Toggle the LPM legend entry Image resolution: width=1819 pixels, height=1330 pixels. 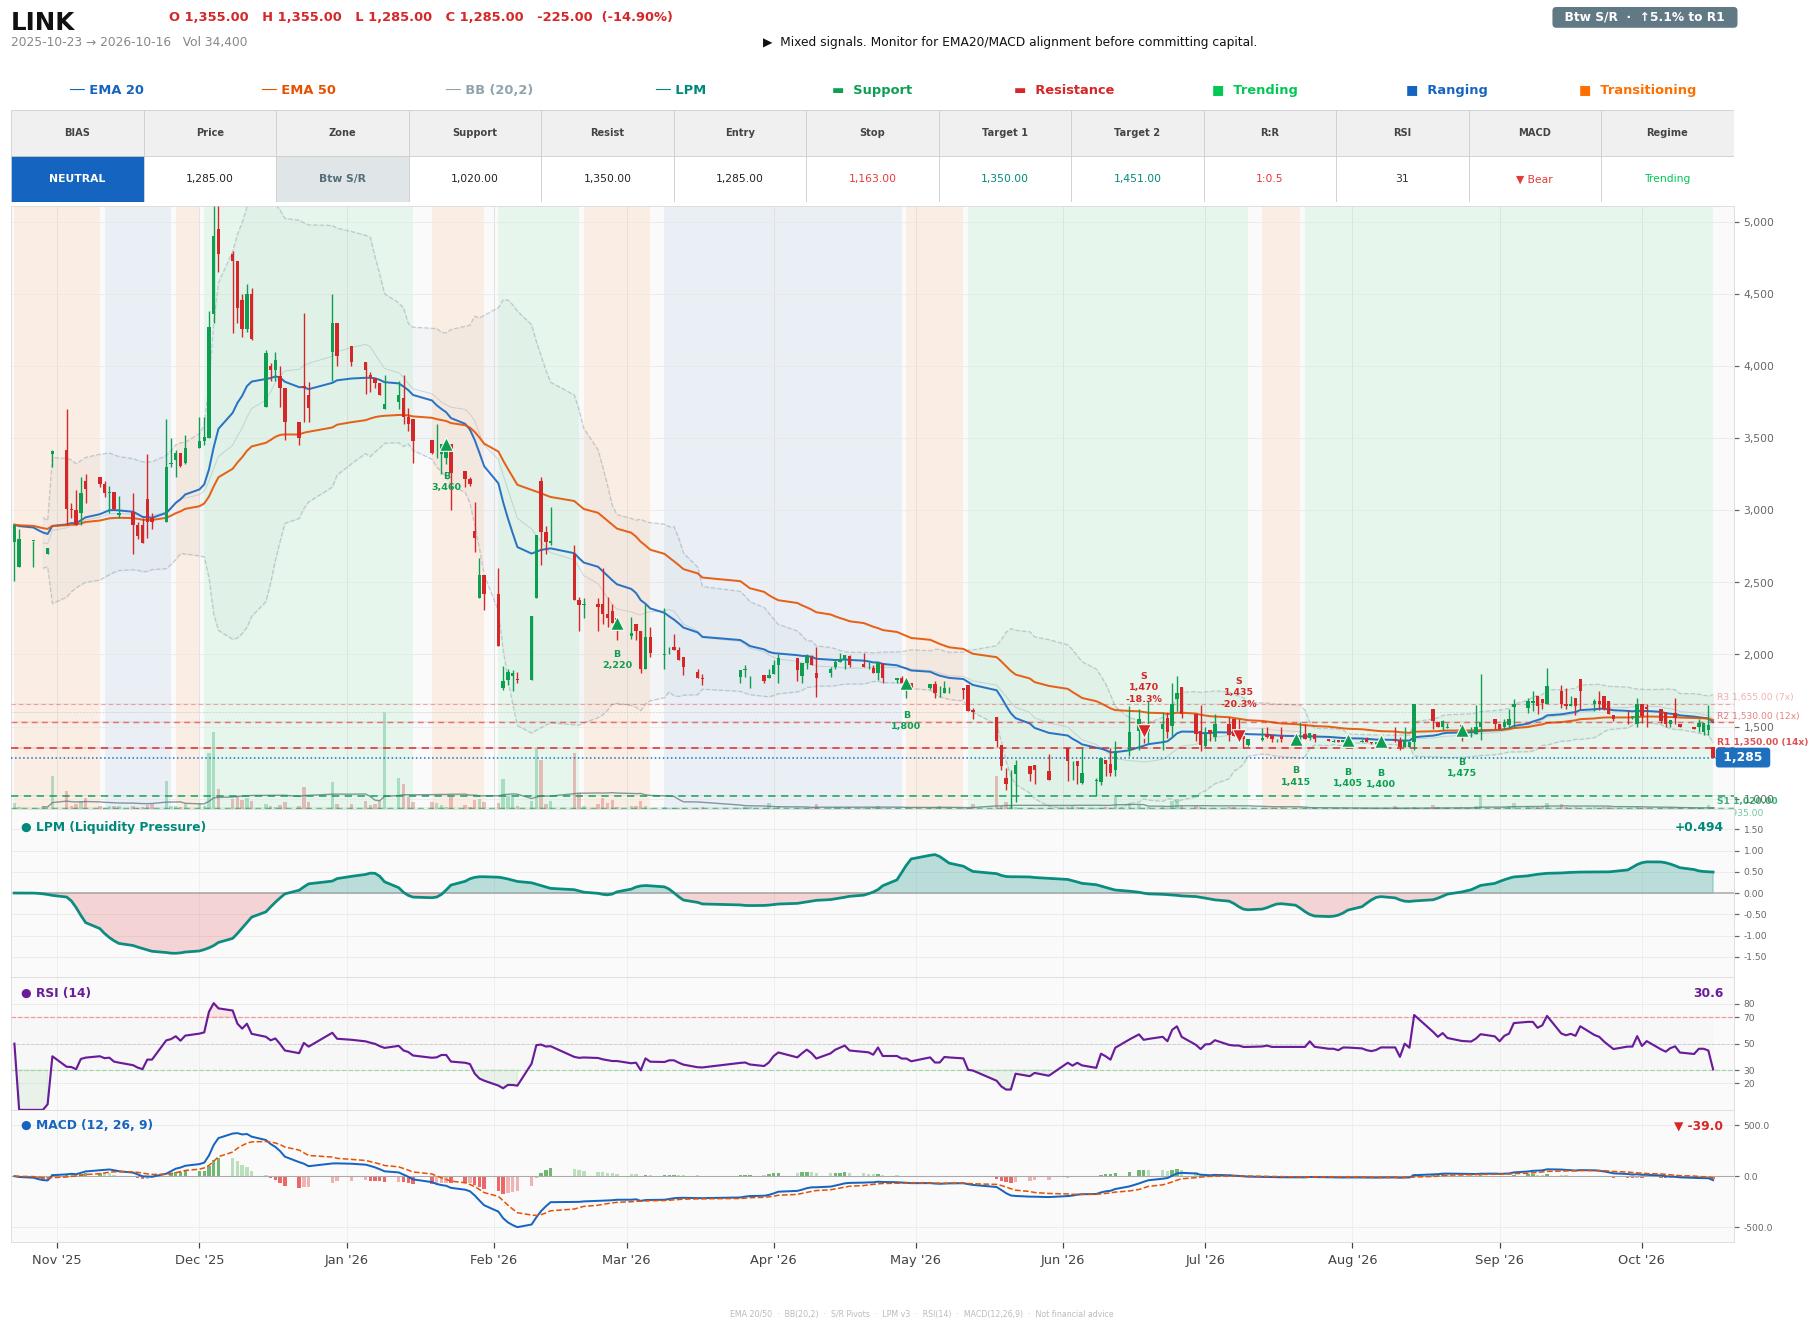(681, 90)
